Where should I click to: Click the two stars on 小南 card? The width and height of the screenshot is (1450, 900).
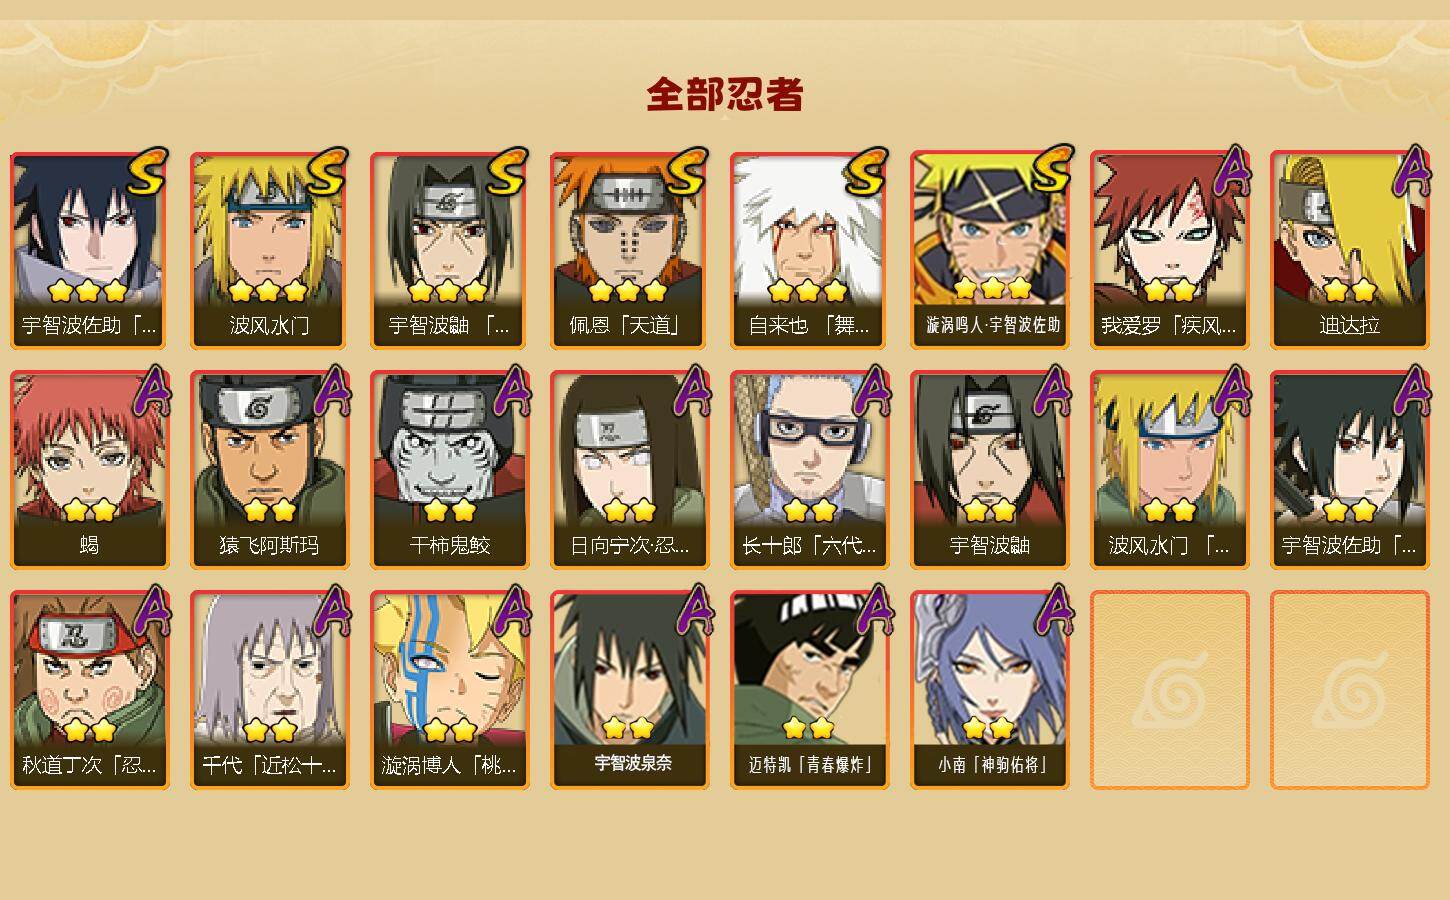[x=989, y=728]
